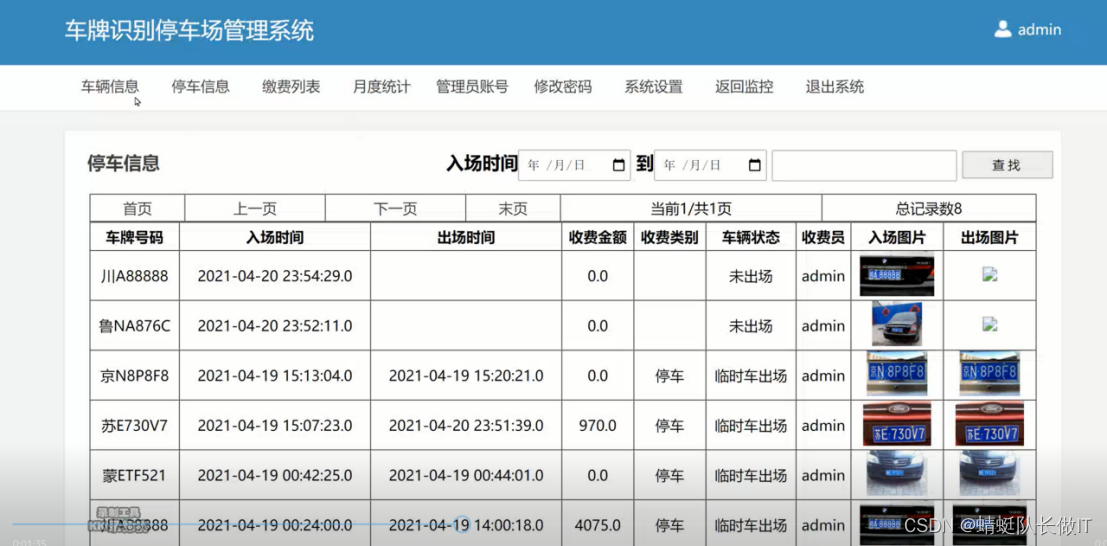Click the admin username text in header
The image size is (1107, 546).
(1039, 30)
